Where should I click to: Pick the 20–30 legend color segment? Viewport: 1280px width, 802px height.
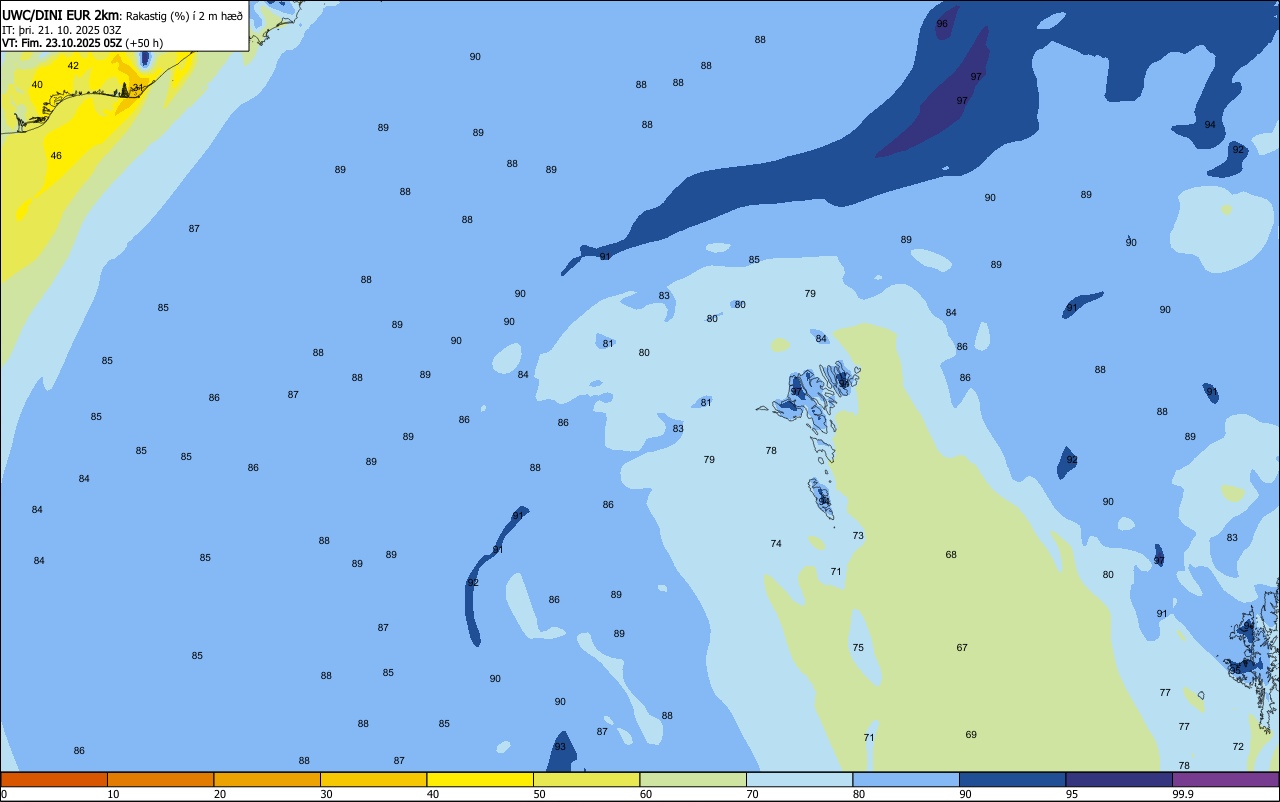click(267, 779)
